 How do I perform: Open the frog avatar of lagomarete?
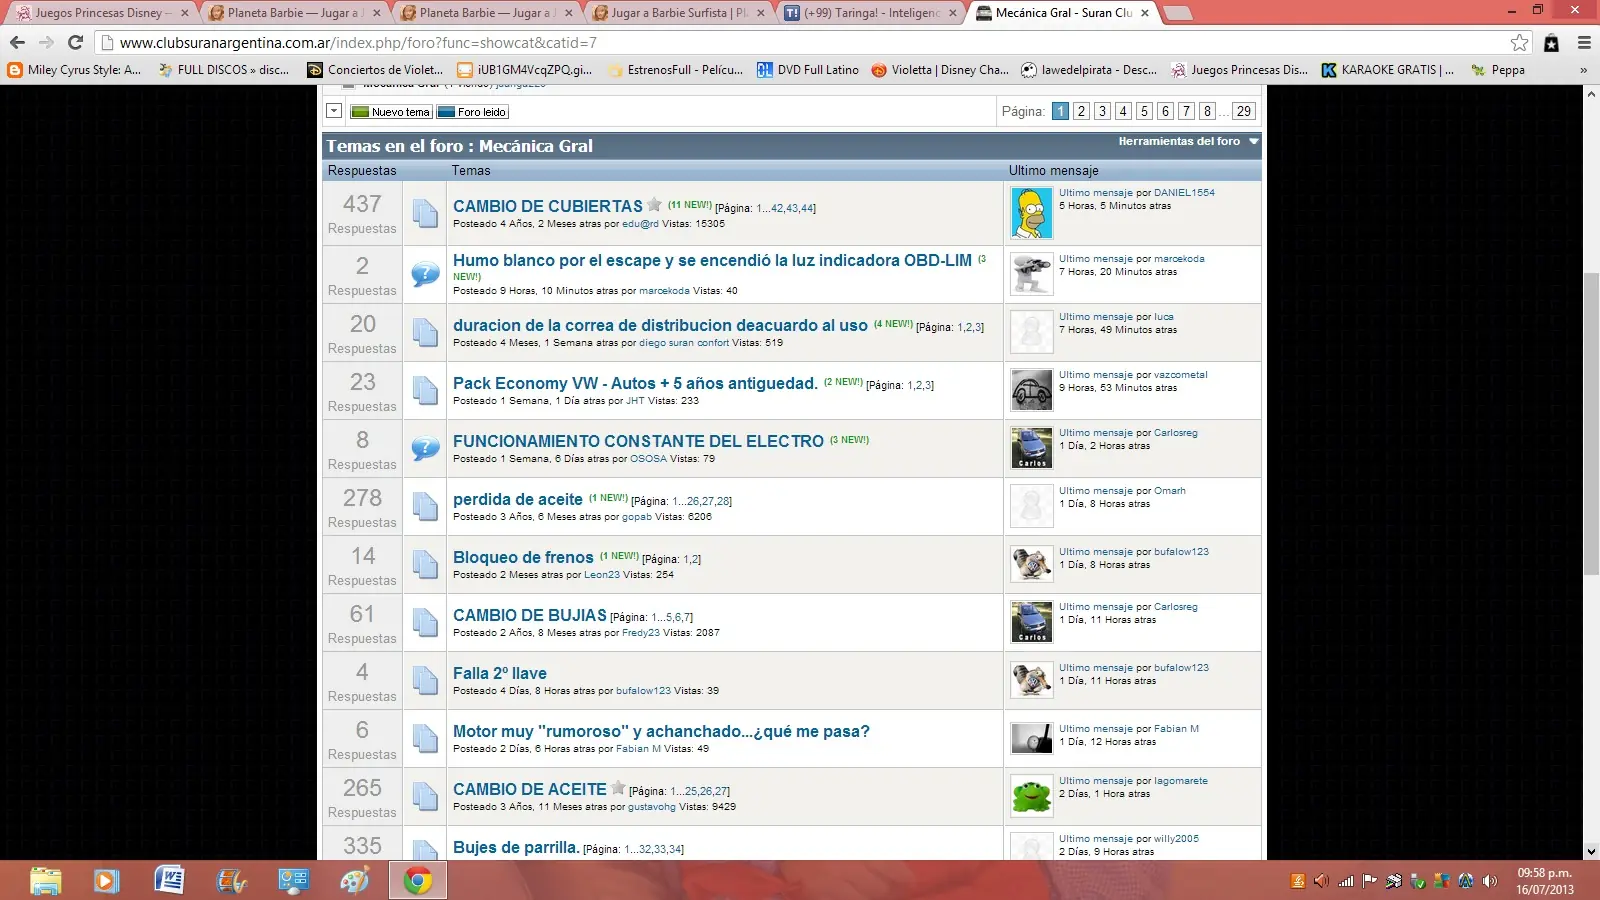[x=1031, y=796]
